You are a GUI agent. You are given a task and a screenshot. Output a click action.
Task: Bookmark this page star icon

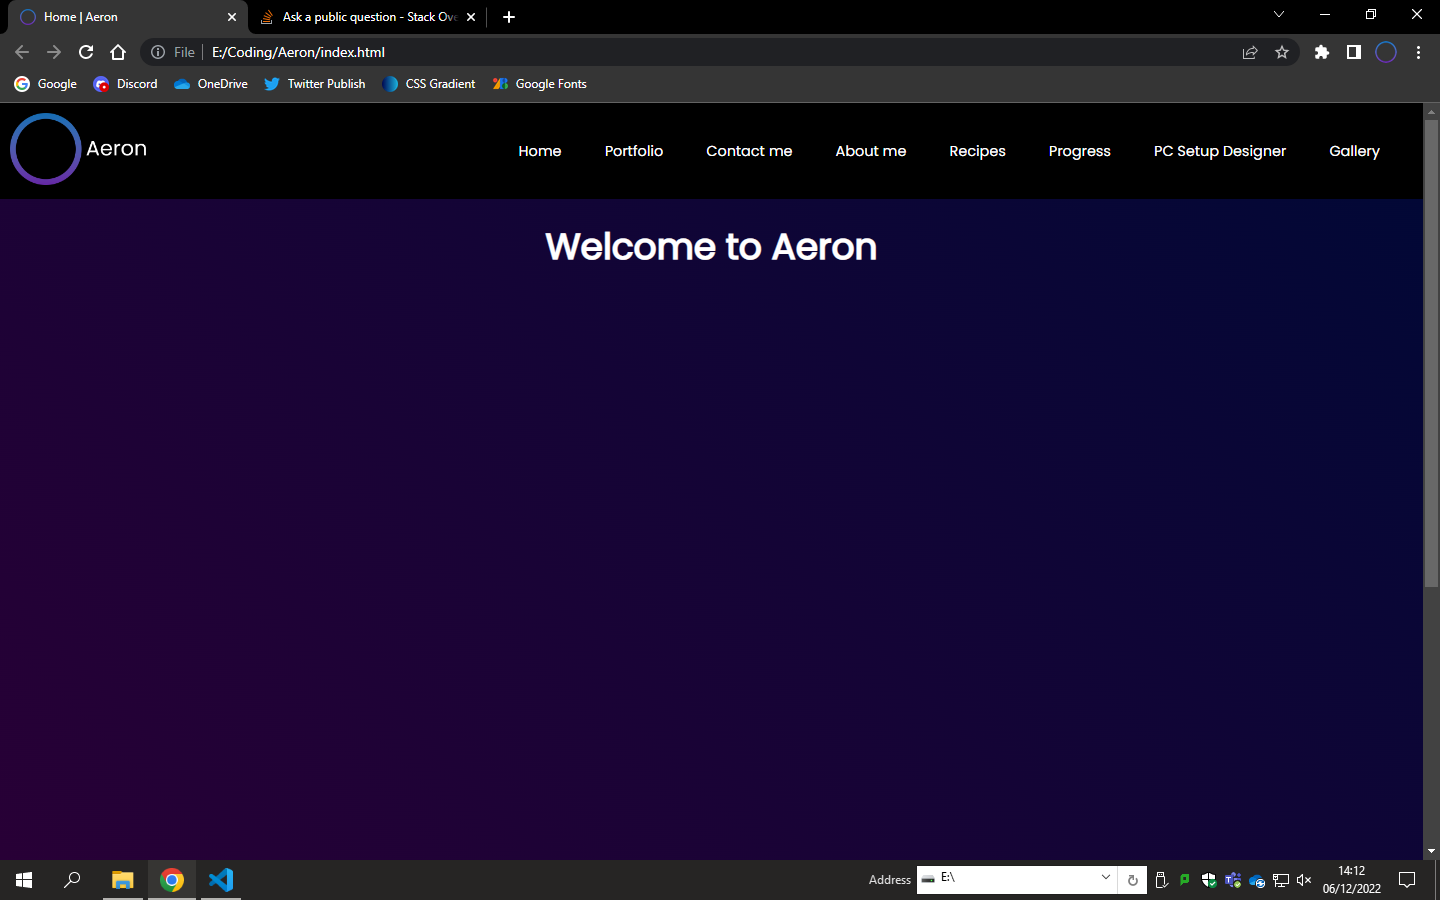click(1282, 52)
